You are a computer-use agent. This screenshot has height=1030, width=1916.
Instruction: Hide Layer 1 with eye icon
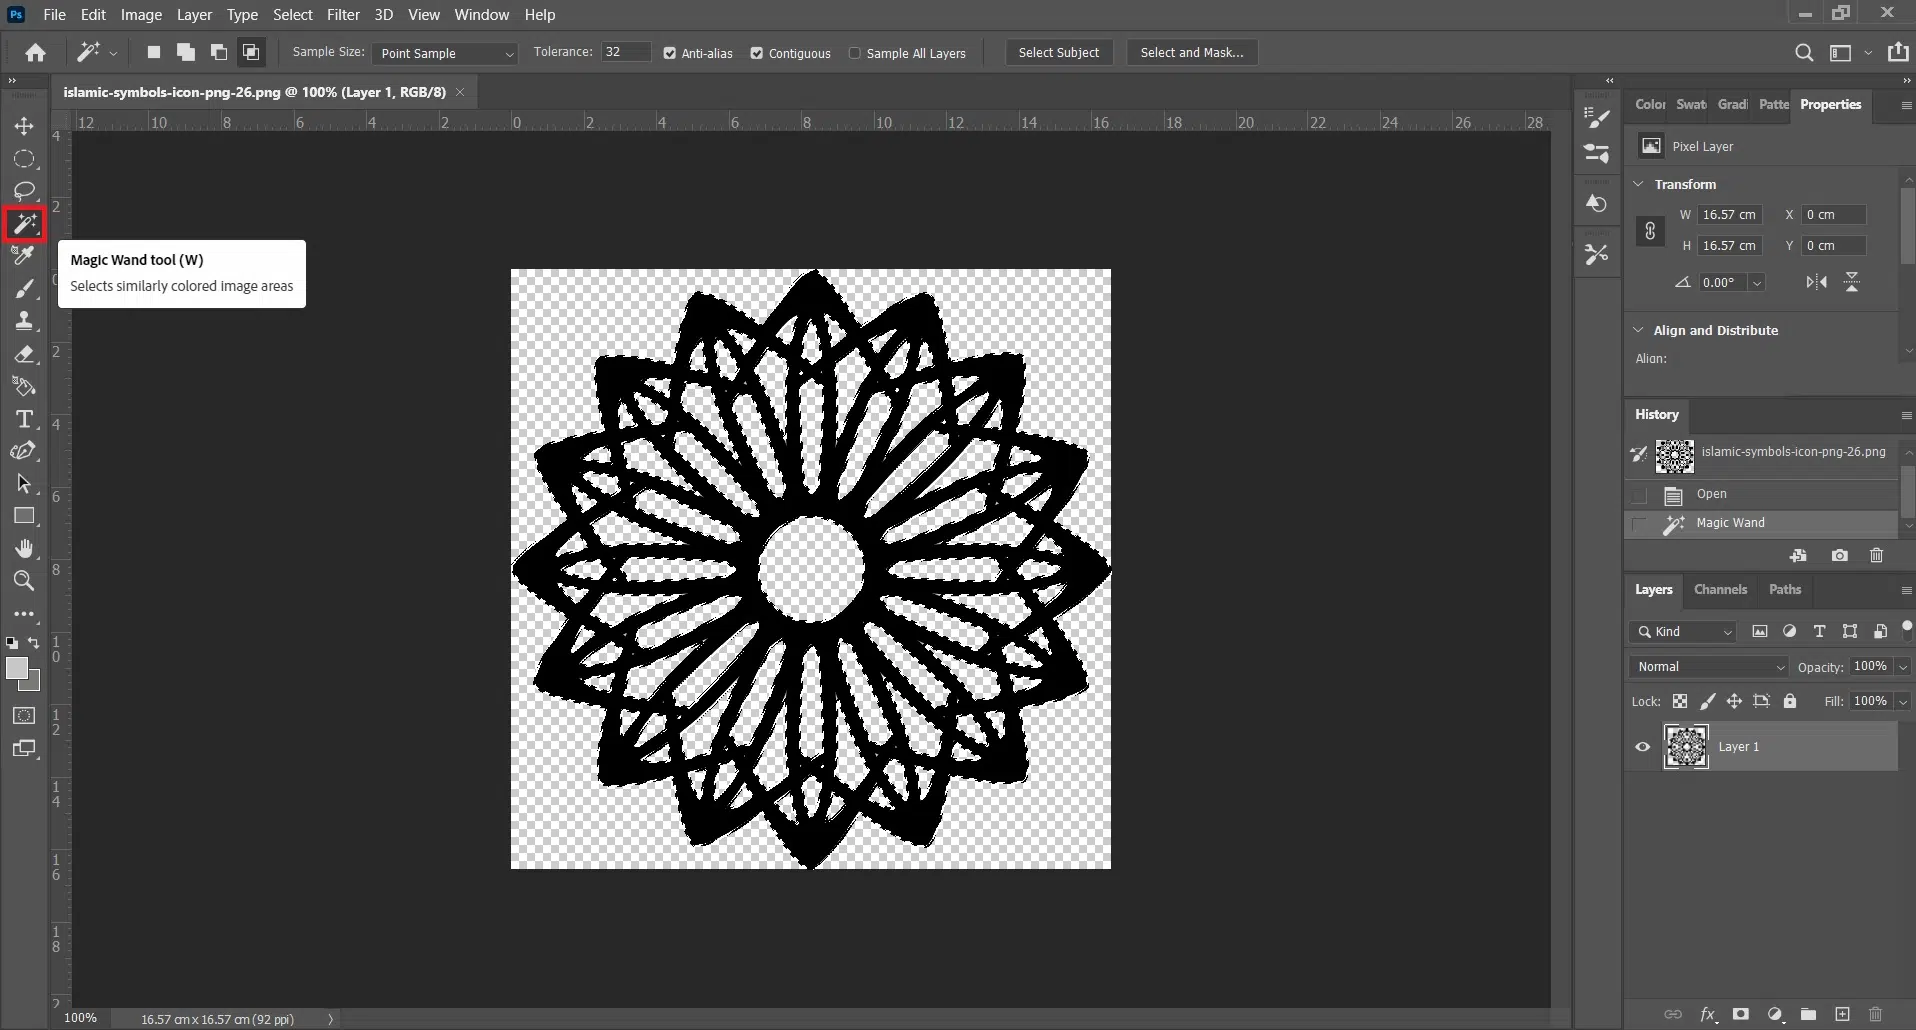click(1642, 747)
